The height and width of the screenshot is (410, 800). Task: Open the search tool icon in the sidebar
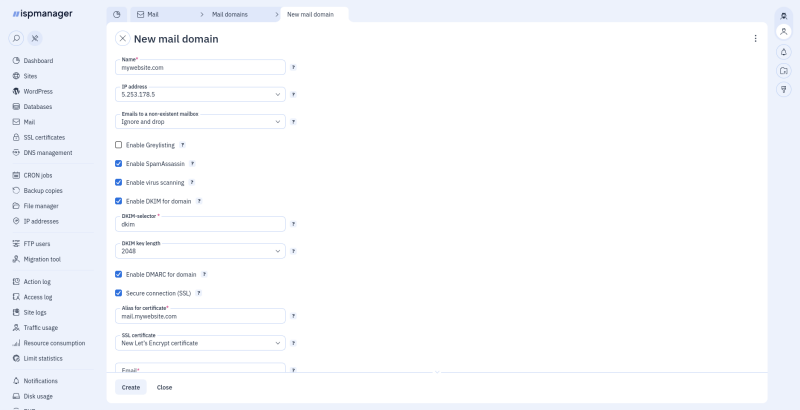[x=16, y=38]
